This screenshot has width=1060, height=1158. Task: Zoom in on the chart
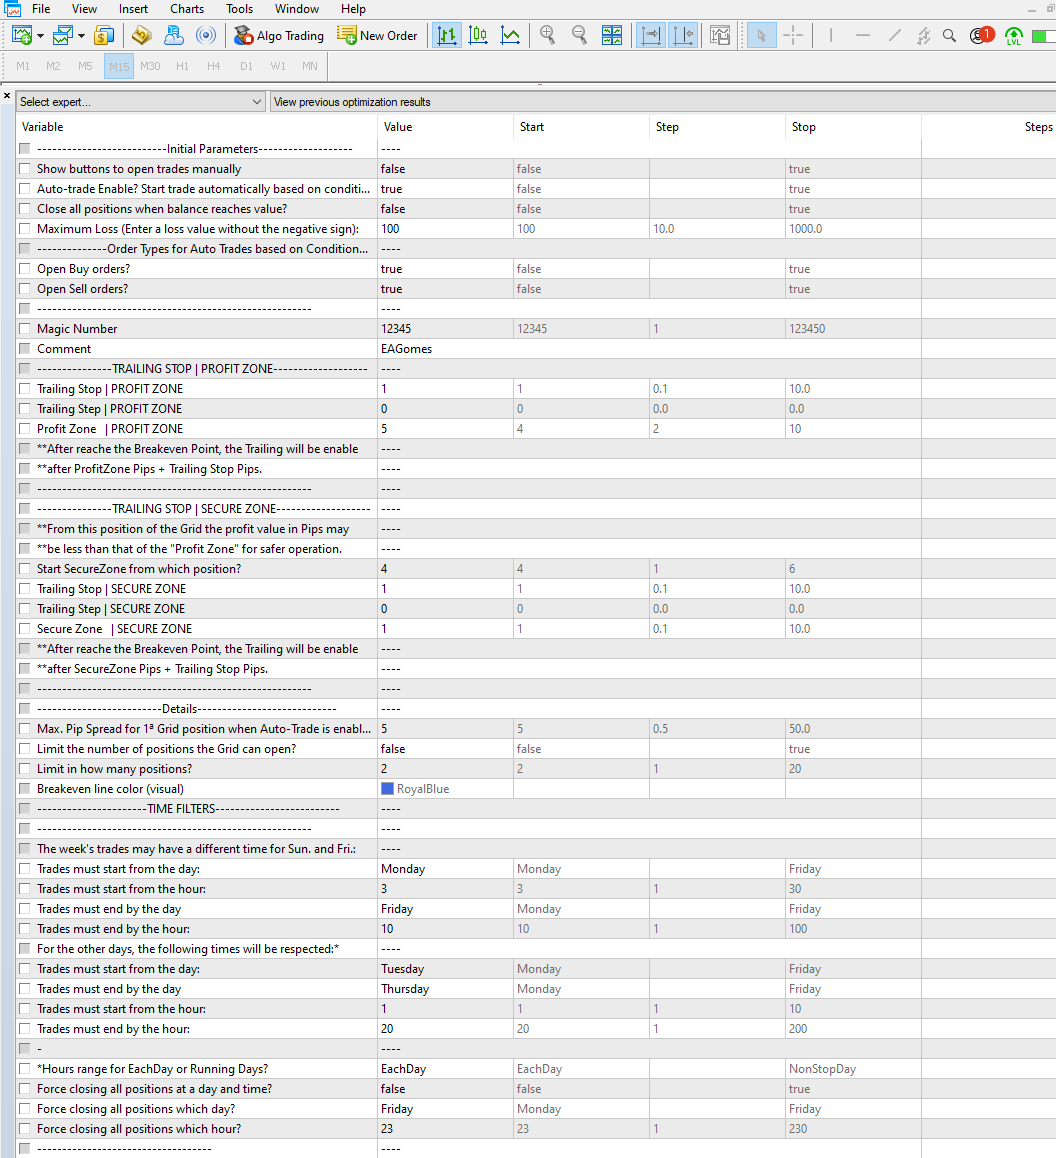pos(547,35)
